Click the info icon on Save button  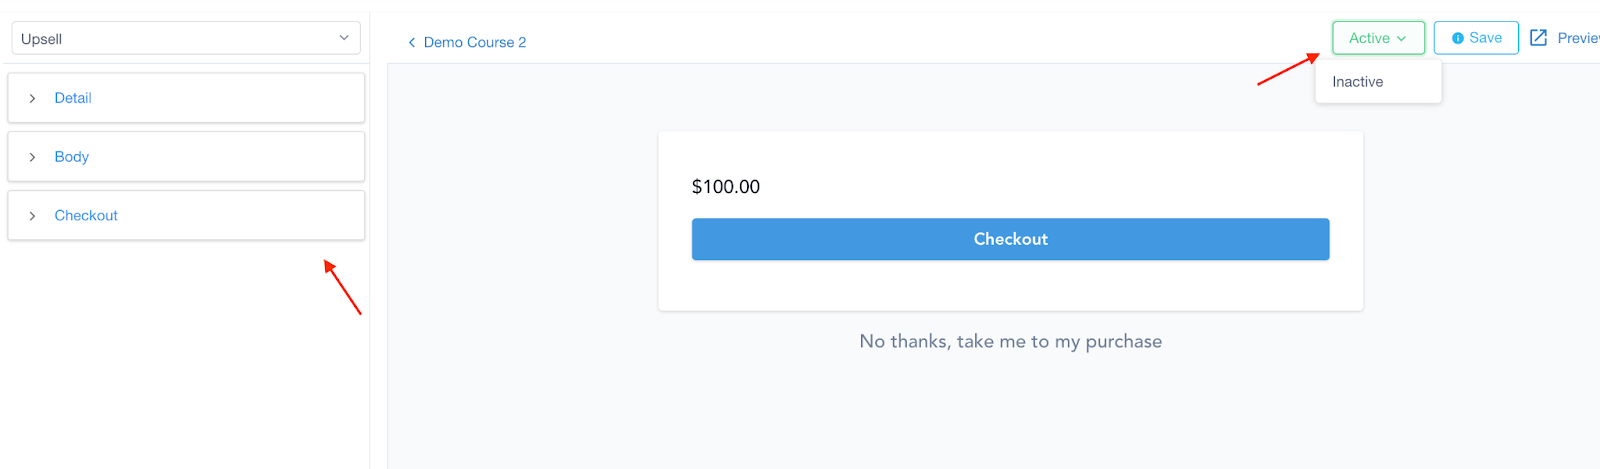click(1458, 38)
